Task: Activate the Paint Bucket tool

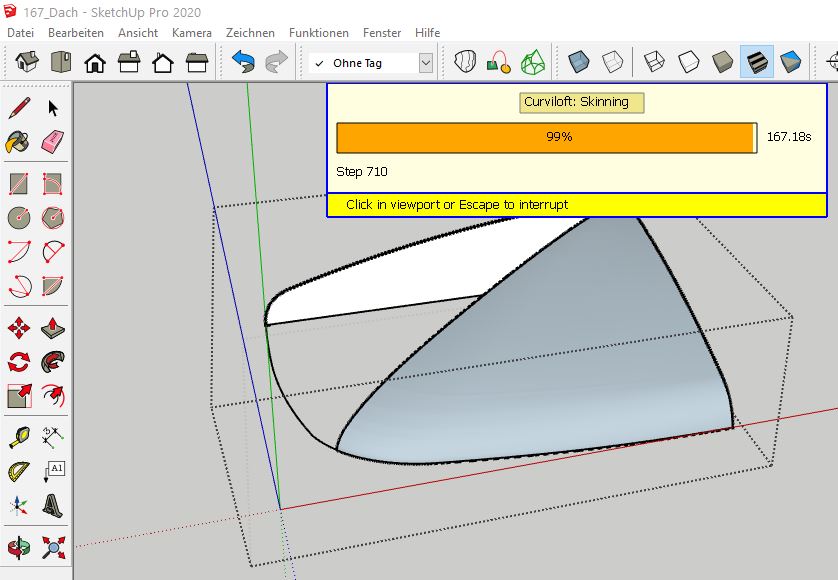Action: [x=19, y=142]
